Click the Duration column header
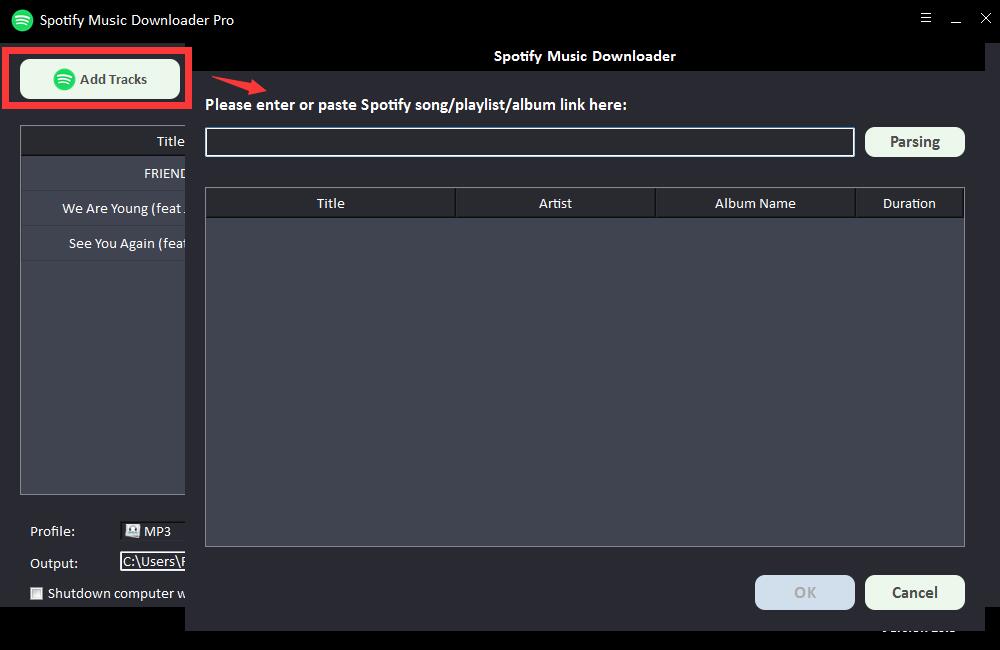Image resolution: width=1000 pixels, height=650 pixels. tap(909, 203)
